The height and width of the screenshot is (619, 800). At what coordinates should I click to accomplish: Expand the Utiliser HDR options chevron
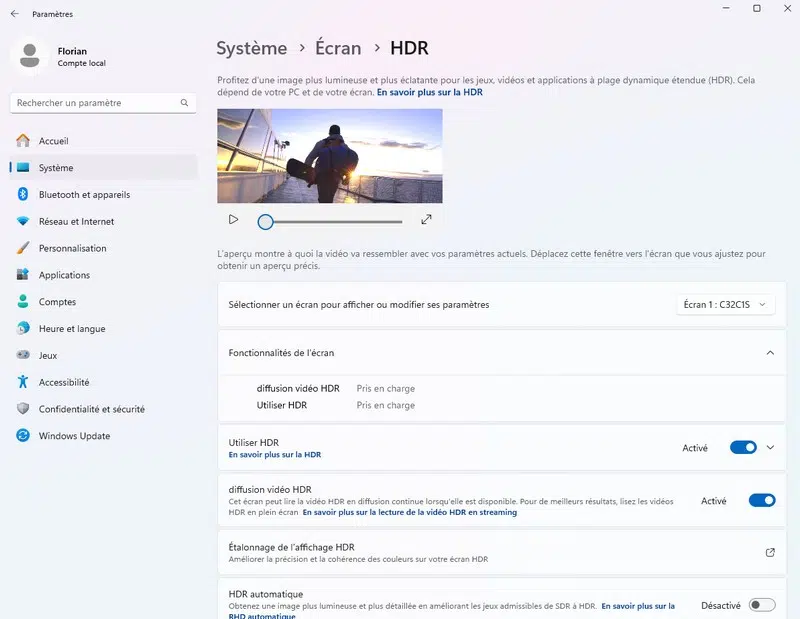(770, 448)
